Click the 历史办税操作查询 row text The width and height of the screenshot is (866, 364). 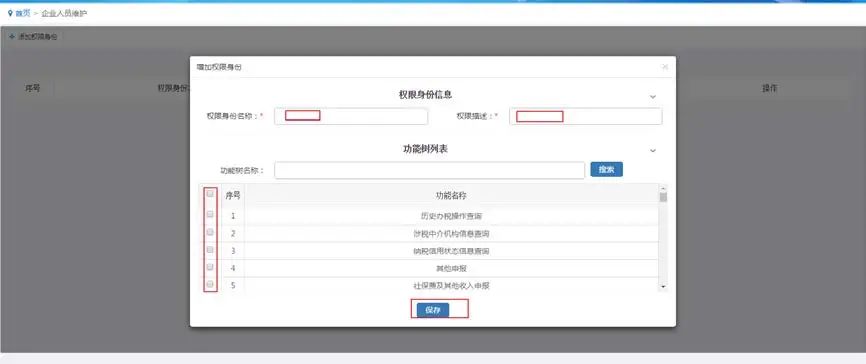[451, 216]
